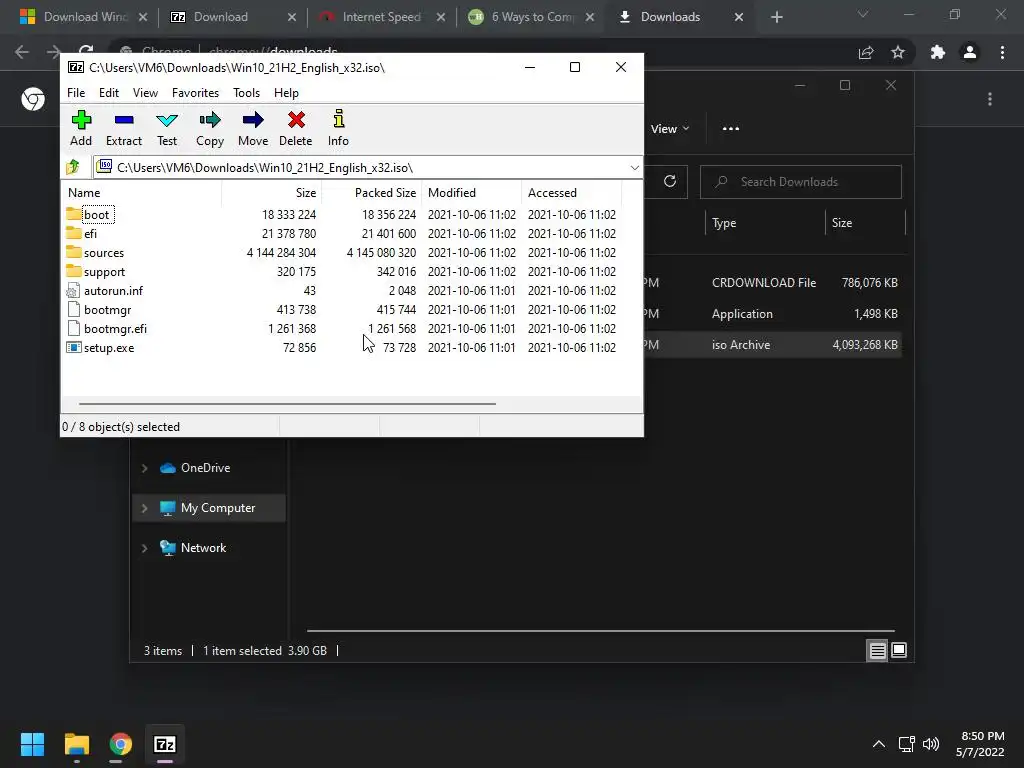Image resolution: width=1024 pixels, height=768 pixels.
Task: Run the Test archive tool
Action: coord(167,128)
